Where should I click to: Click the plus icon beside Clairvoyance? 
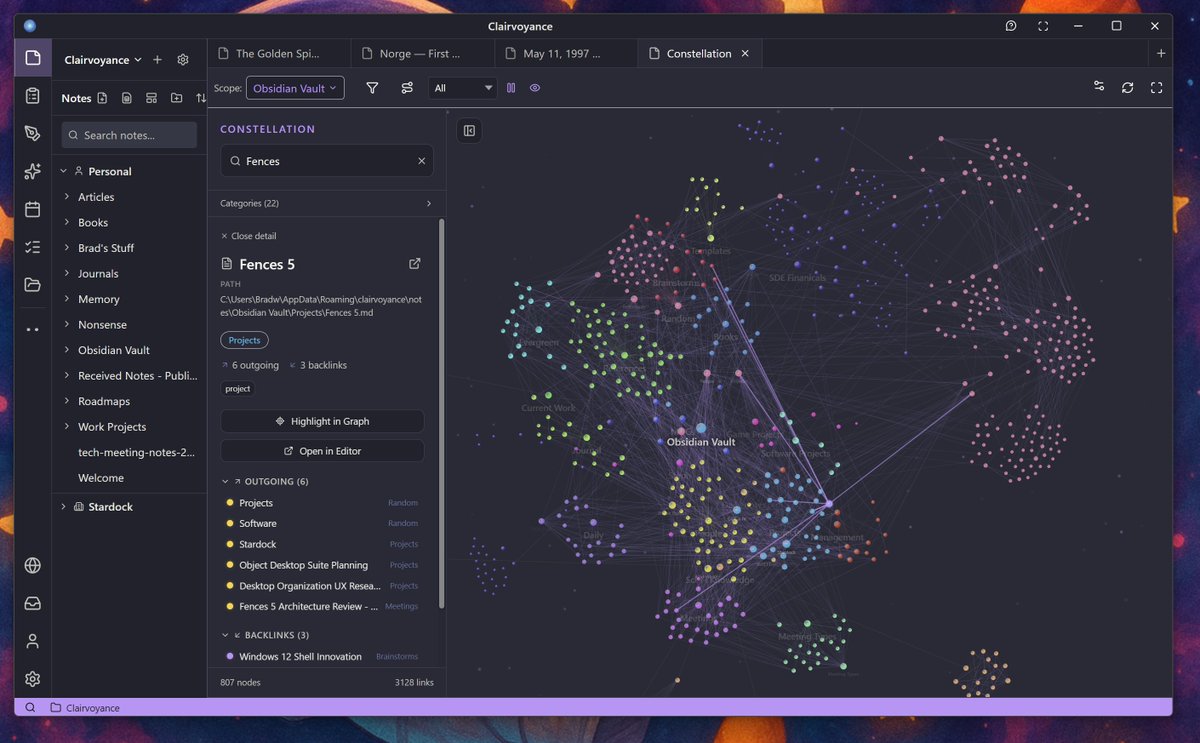click(x=157, y=60)
